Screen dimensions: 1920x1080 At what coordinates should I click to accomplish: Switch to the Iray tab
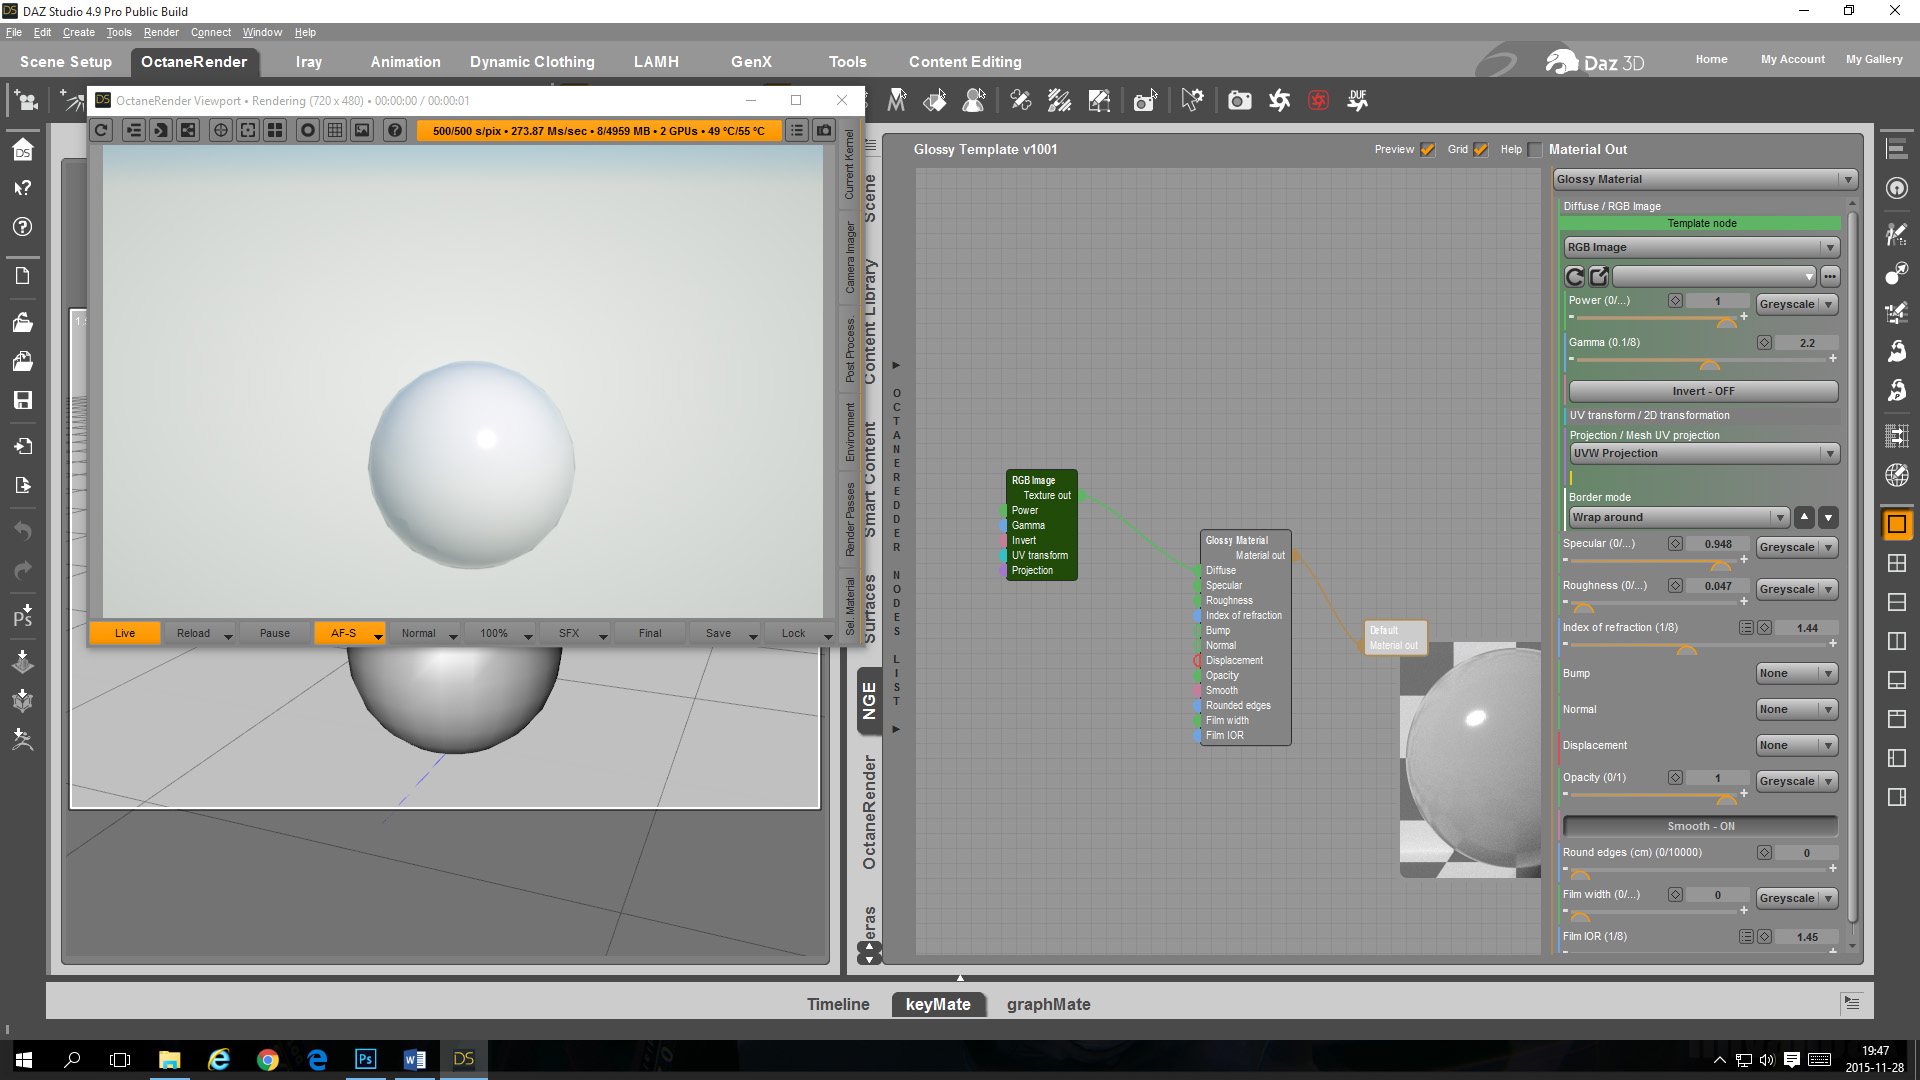coord(308,62)
